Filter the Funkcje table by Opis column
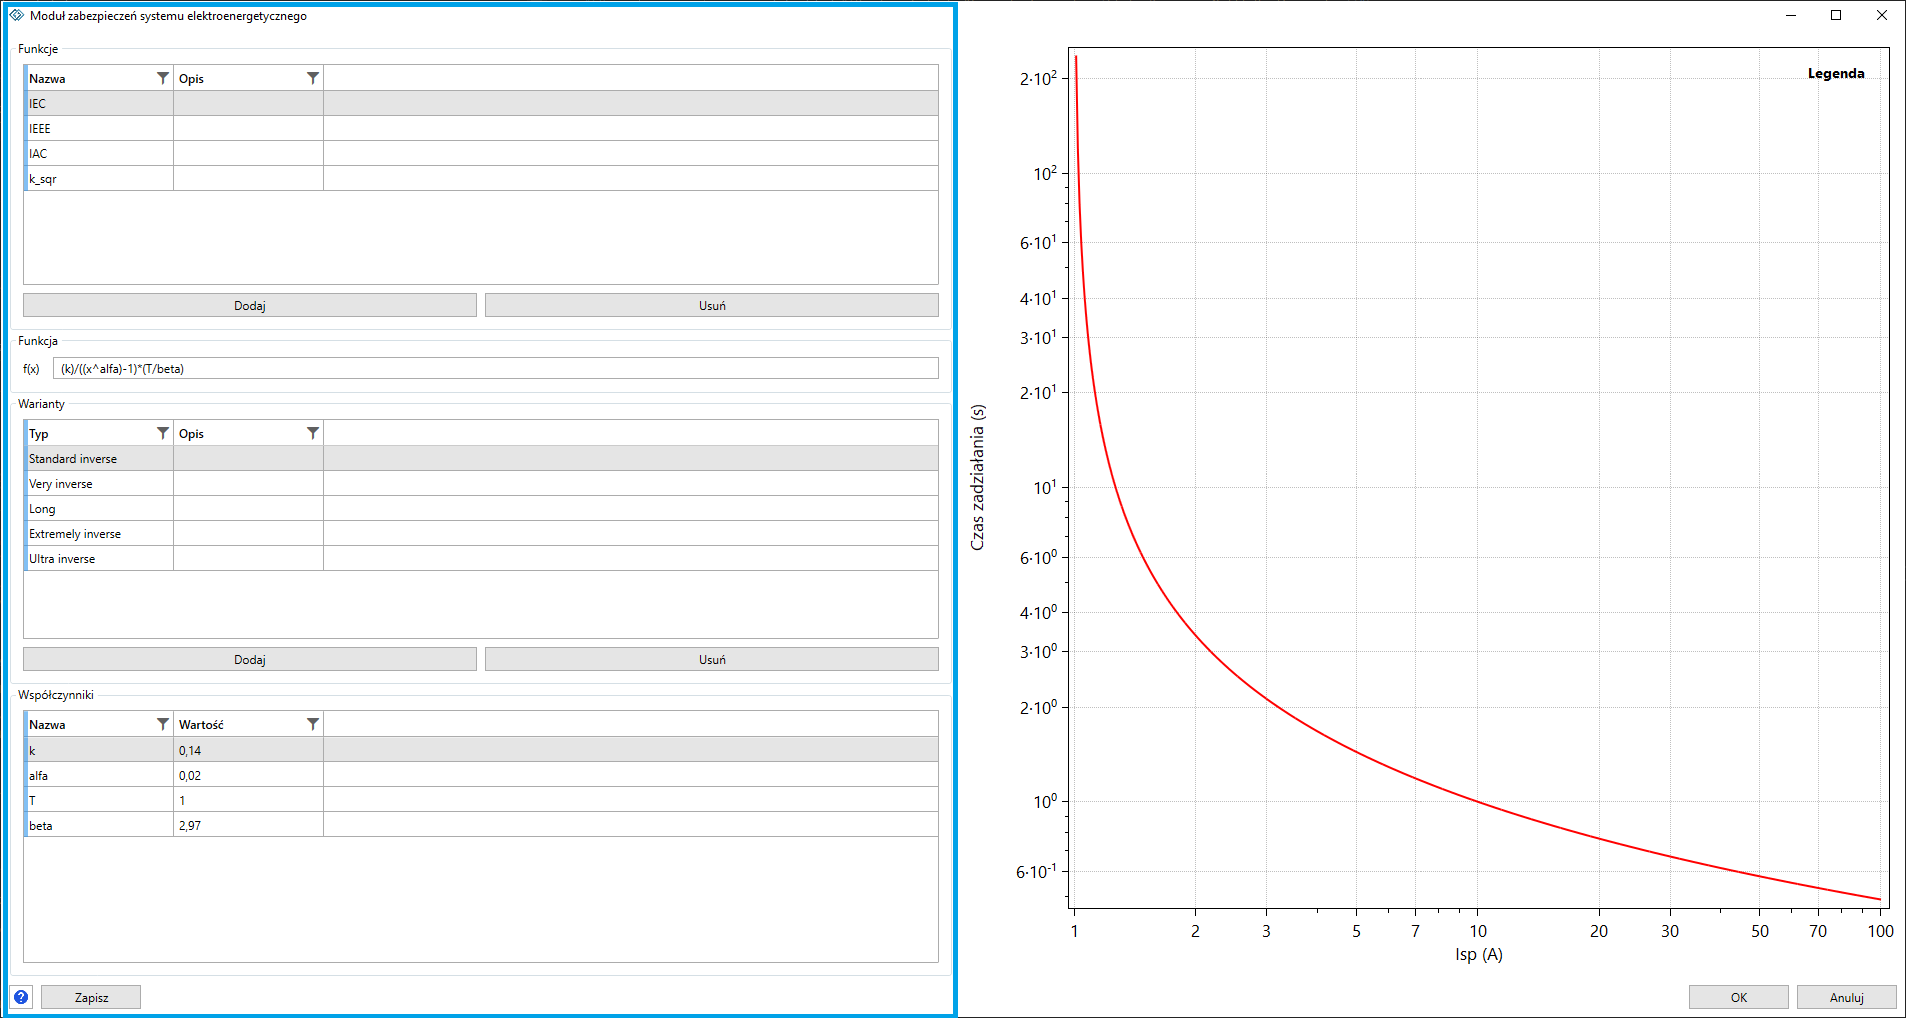This screenshot has width=1906, height=1018. [x=313, y=78]
